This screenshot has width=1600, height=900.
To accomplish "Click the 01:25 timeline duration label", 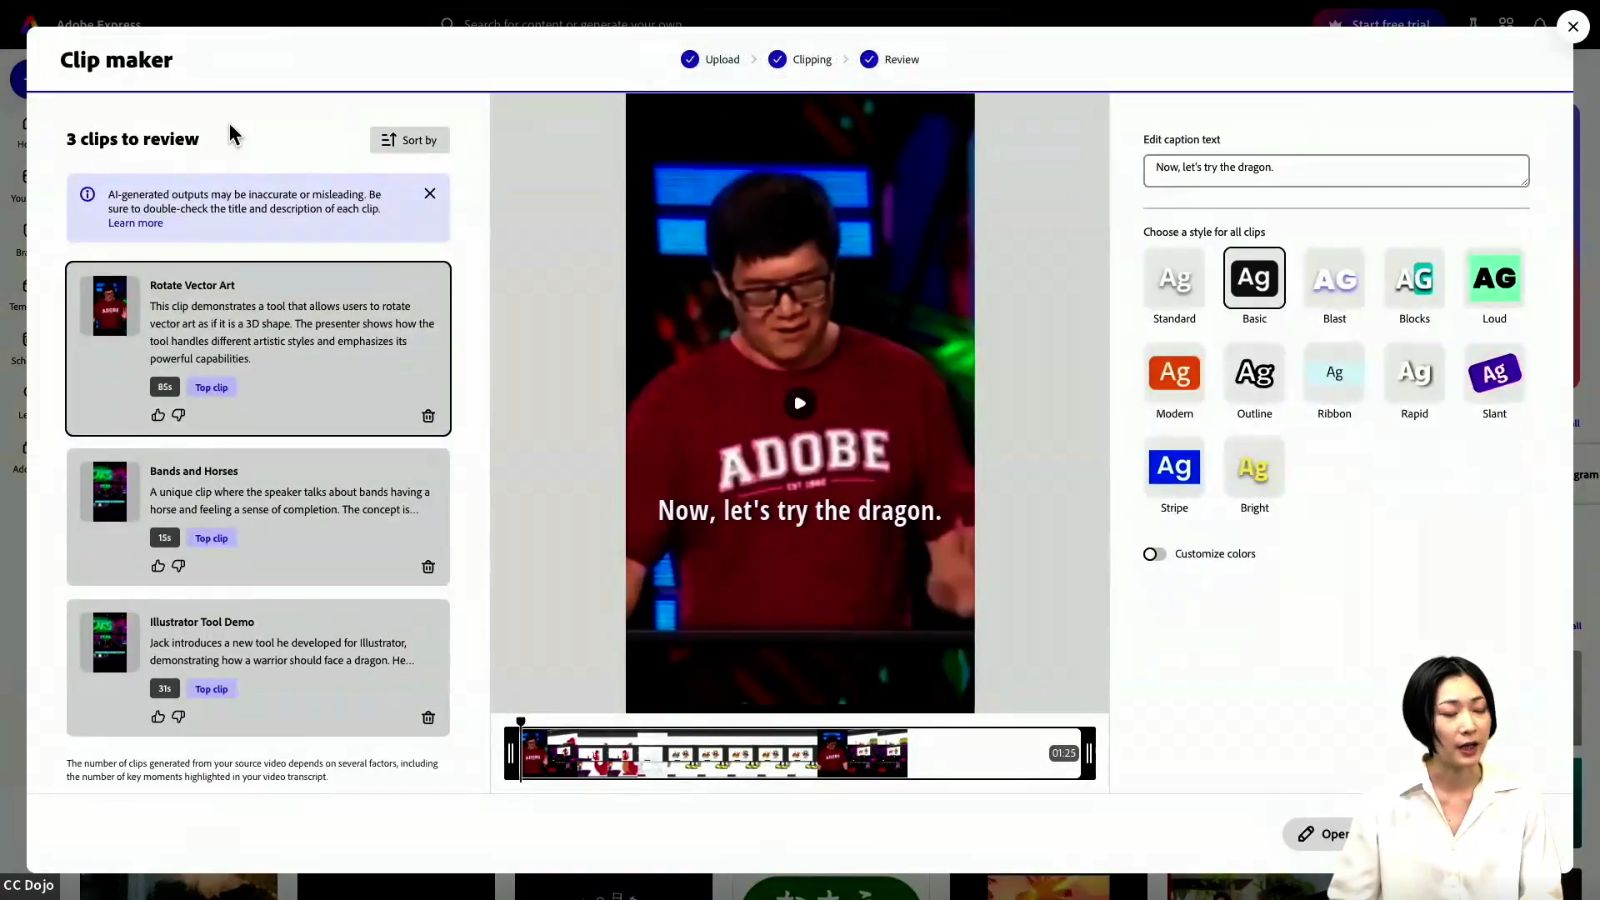I will (1064, 753).
